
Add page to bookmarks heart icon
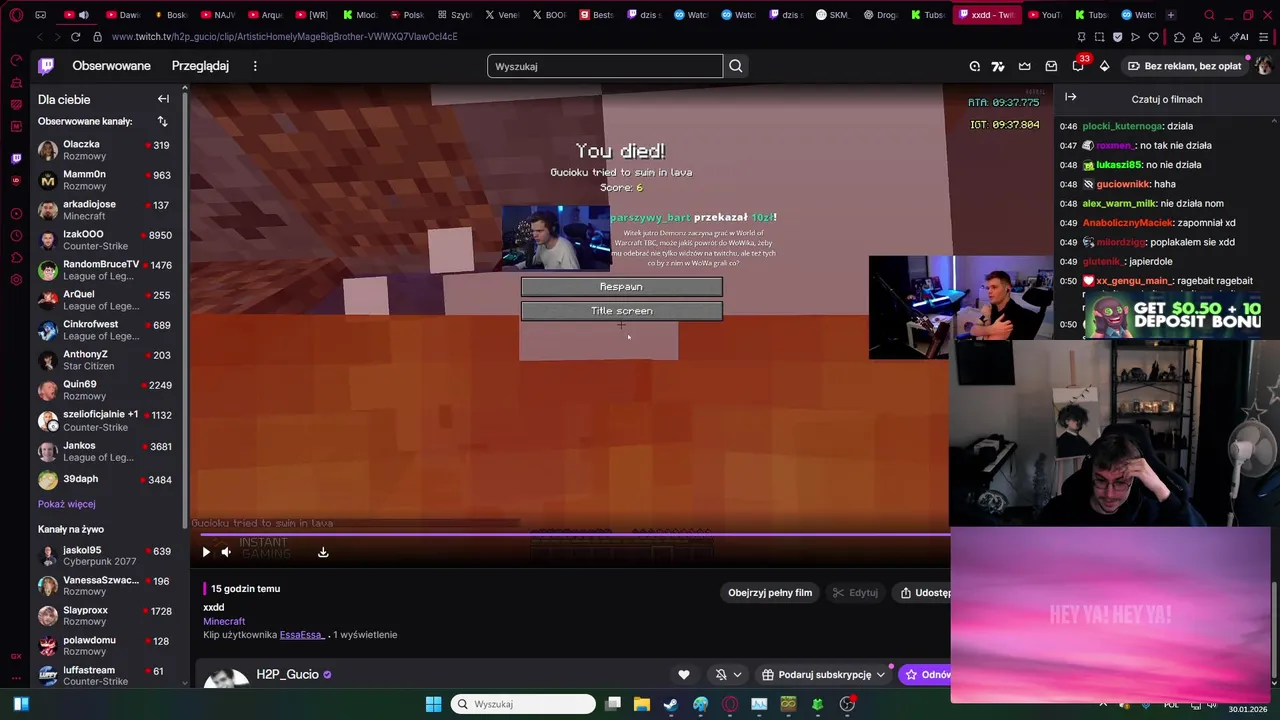coord(1153,37)
